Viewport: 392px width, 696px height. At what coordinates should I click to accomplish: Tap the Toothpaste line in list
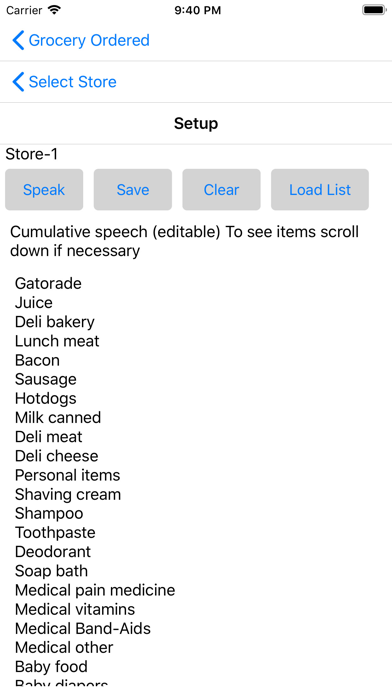[x=55, y=533]
